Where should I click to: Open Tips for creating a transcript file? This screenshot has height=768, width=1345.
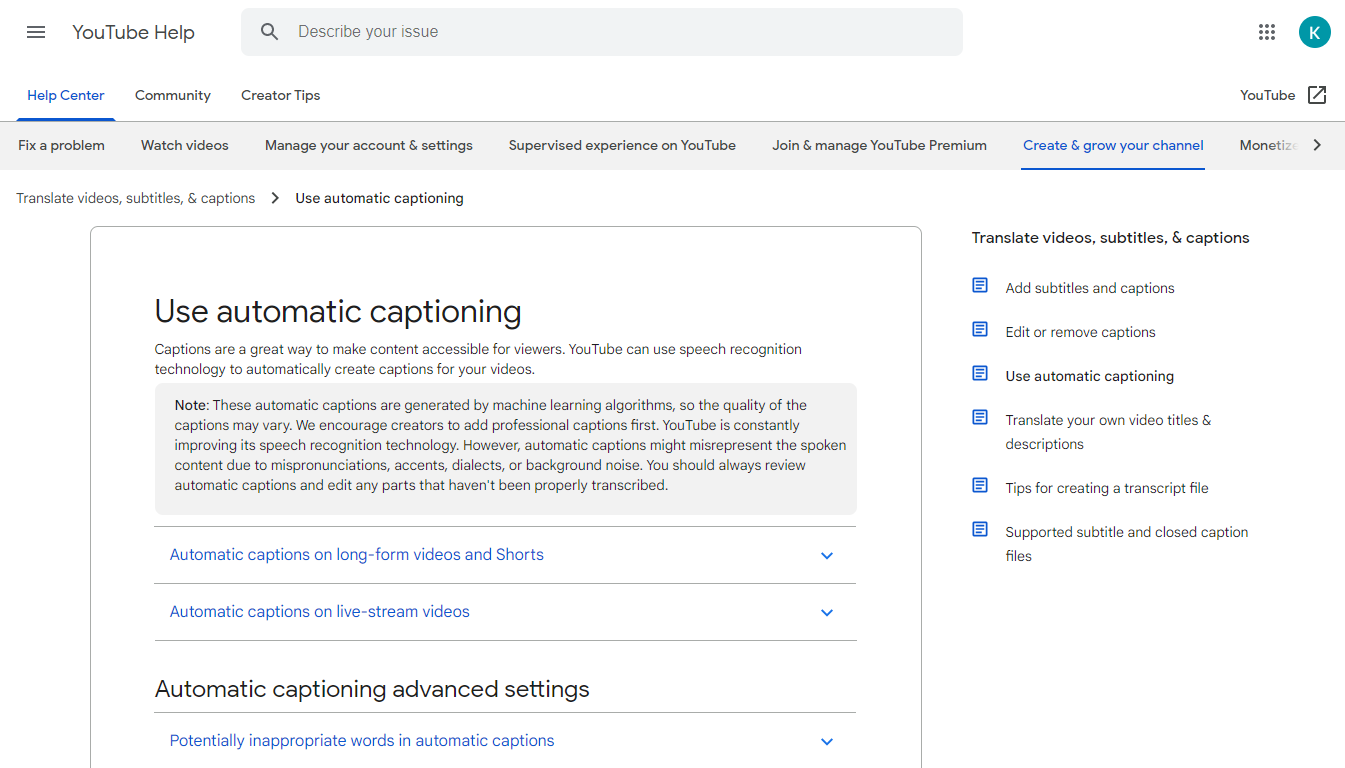(x=1107, y=488)
